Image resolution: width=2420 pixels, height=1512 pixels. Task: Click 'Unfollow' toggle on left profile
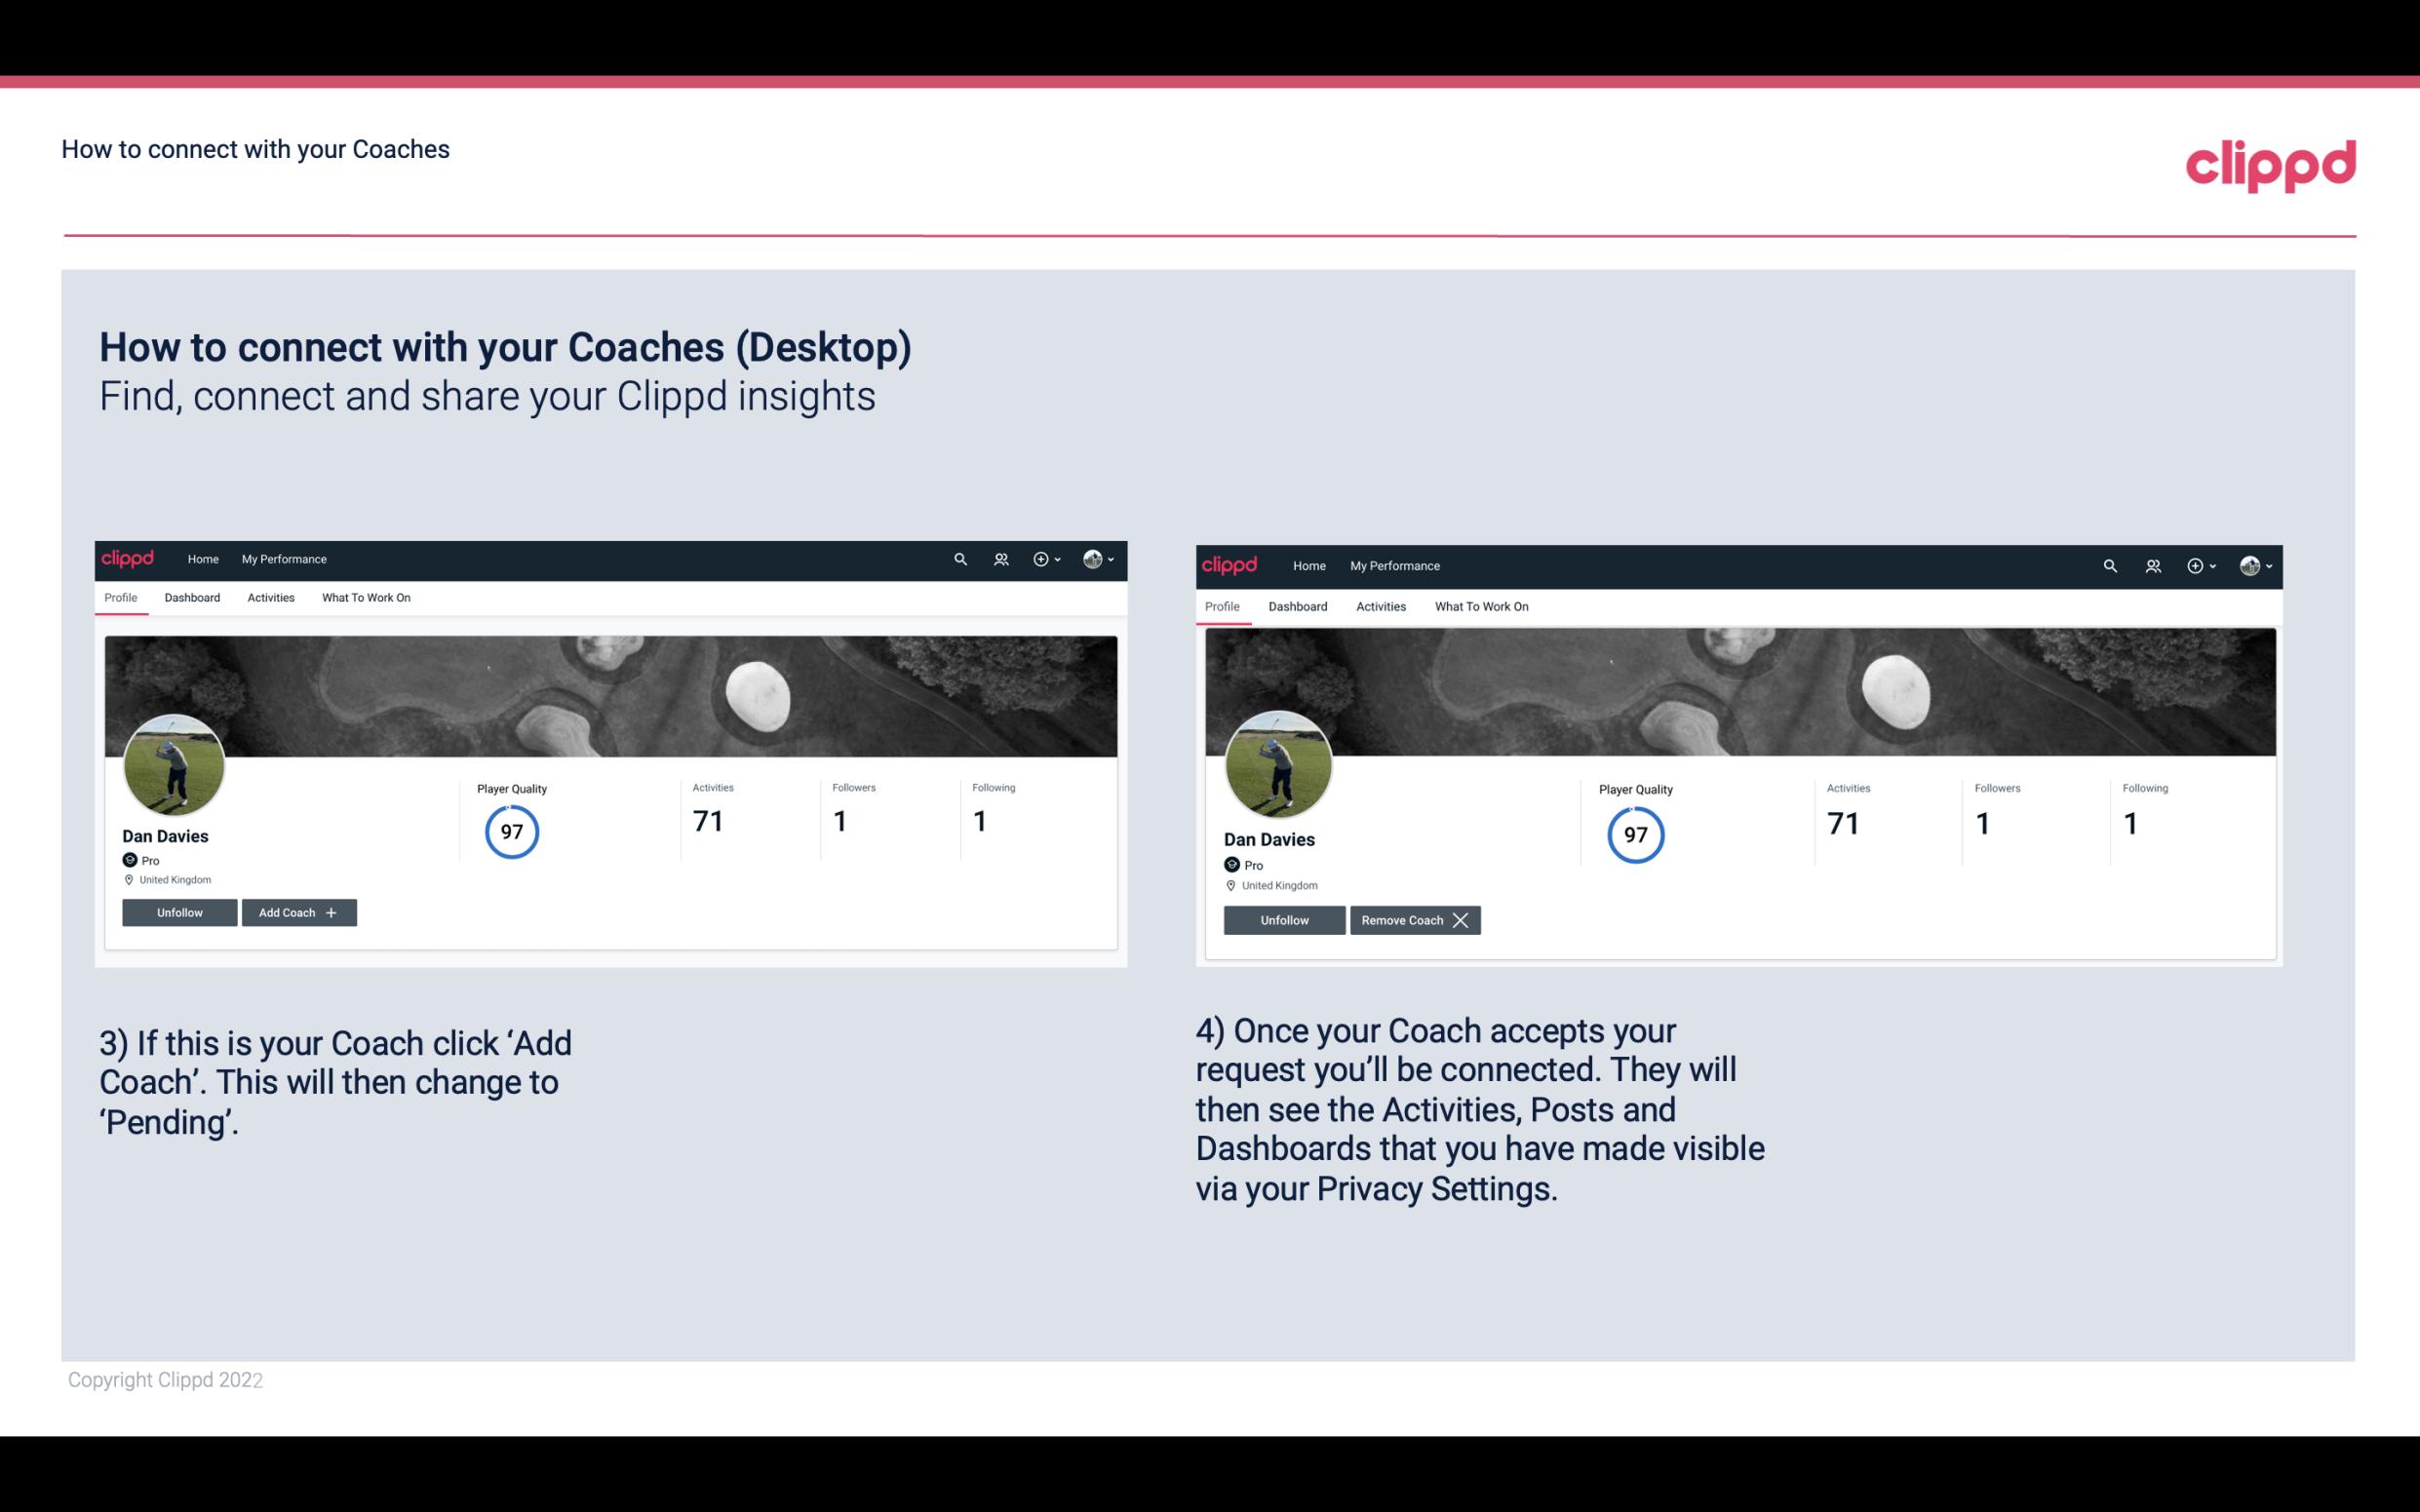(x=181, y=911)
